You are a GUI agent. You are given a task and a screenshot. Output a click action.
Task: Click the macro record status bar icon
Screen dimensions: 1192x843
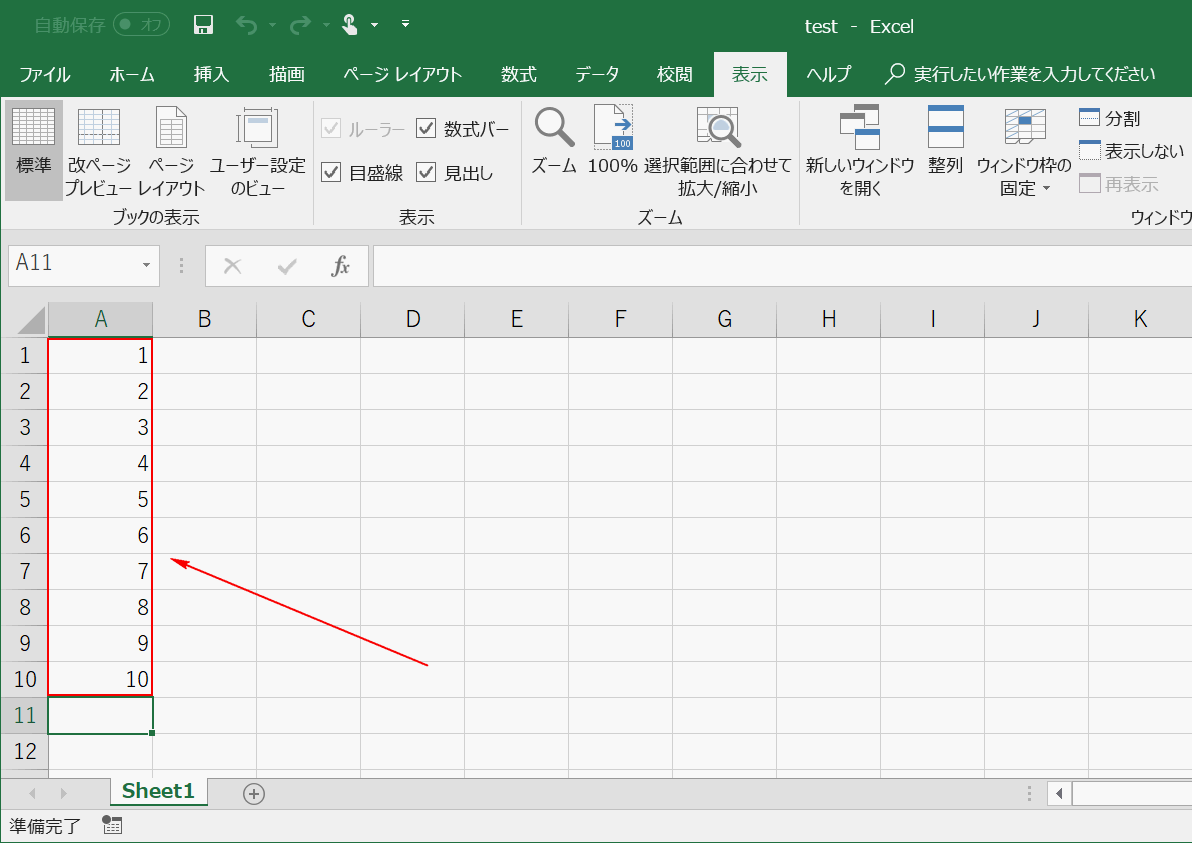point(112,826)
